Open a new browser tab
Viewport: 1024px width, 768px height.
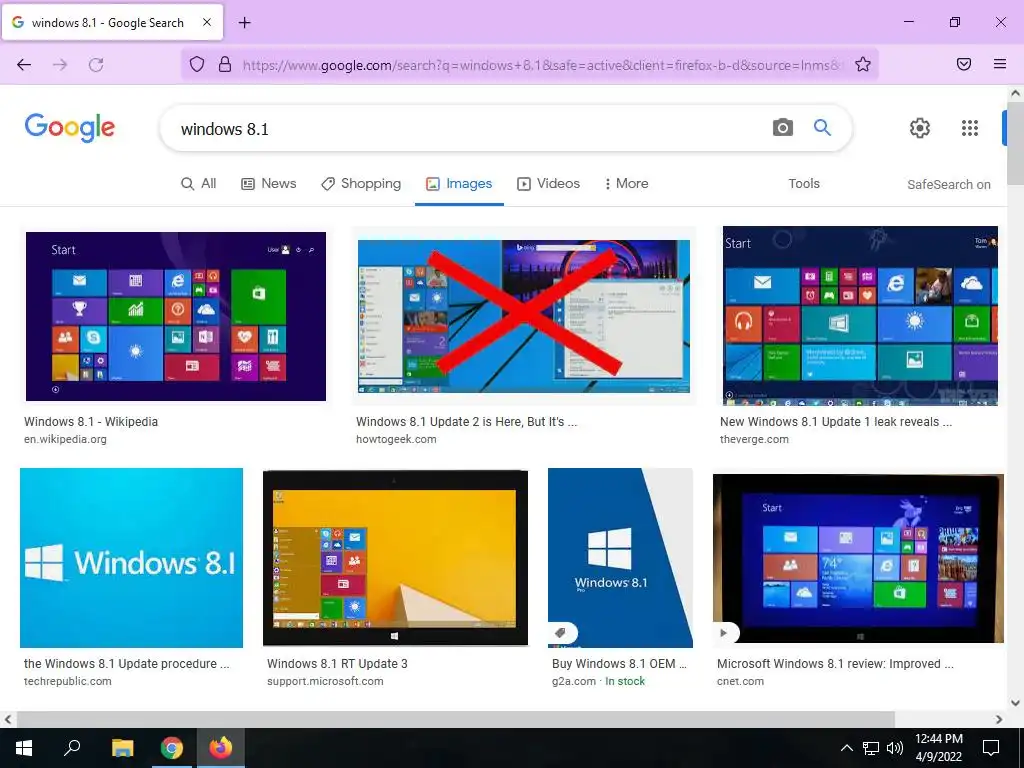click(x=244, y=23)
